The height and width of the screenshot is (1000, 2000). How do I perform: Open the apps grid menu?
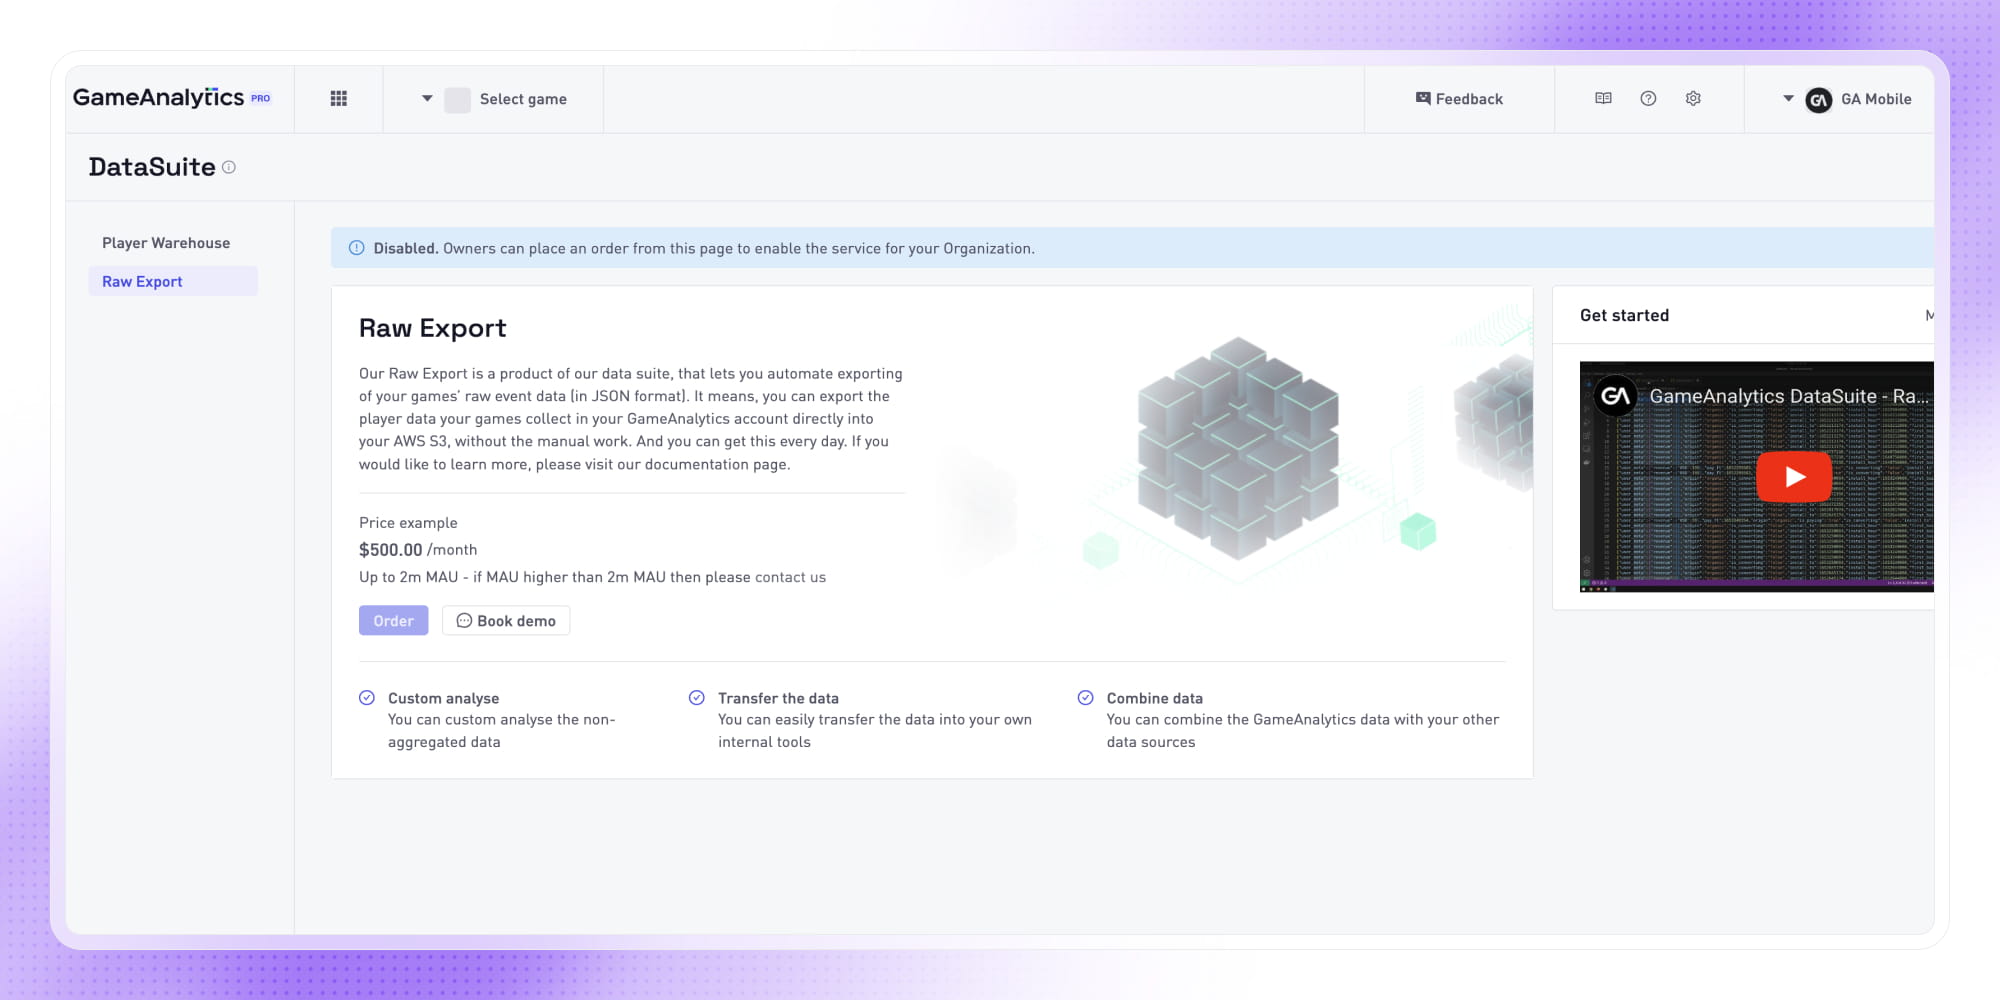tap(339, 98)
